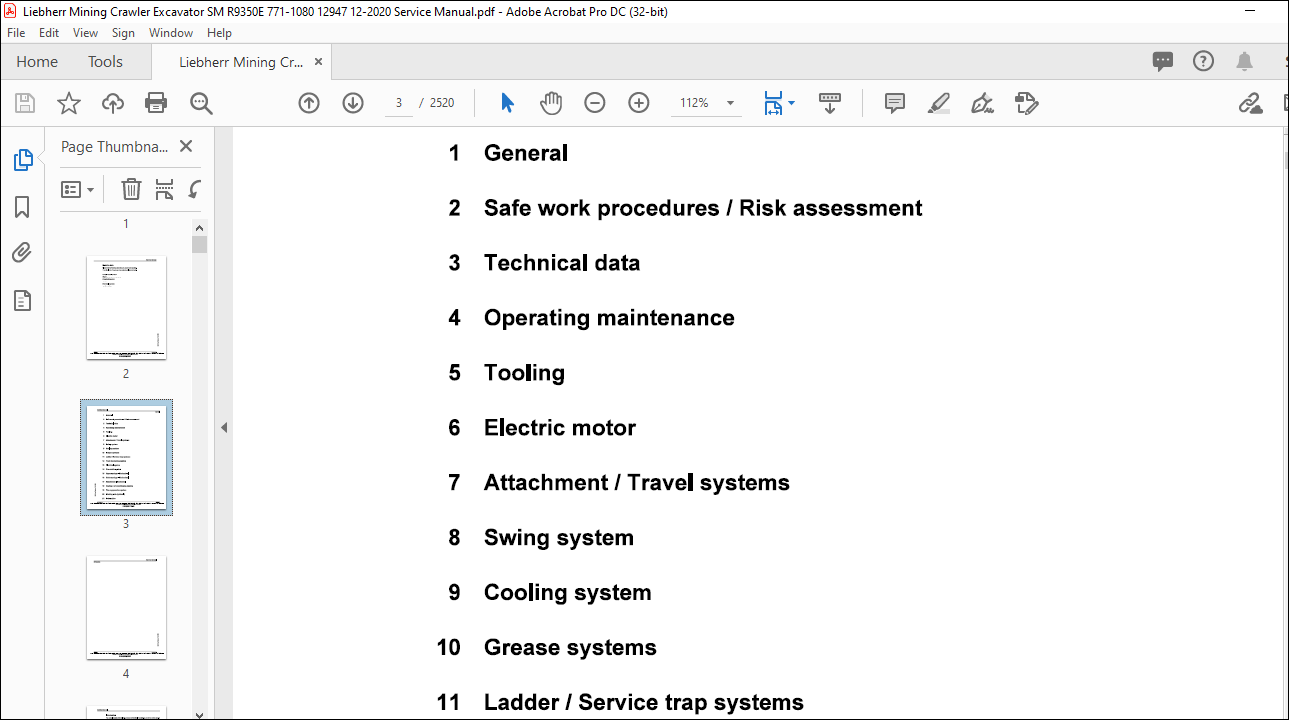Click 'Ladder / Service trap systems' entry
Viewport: 1289px width, 720px height.
point(644,703)
